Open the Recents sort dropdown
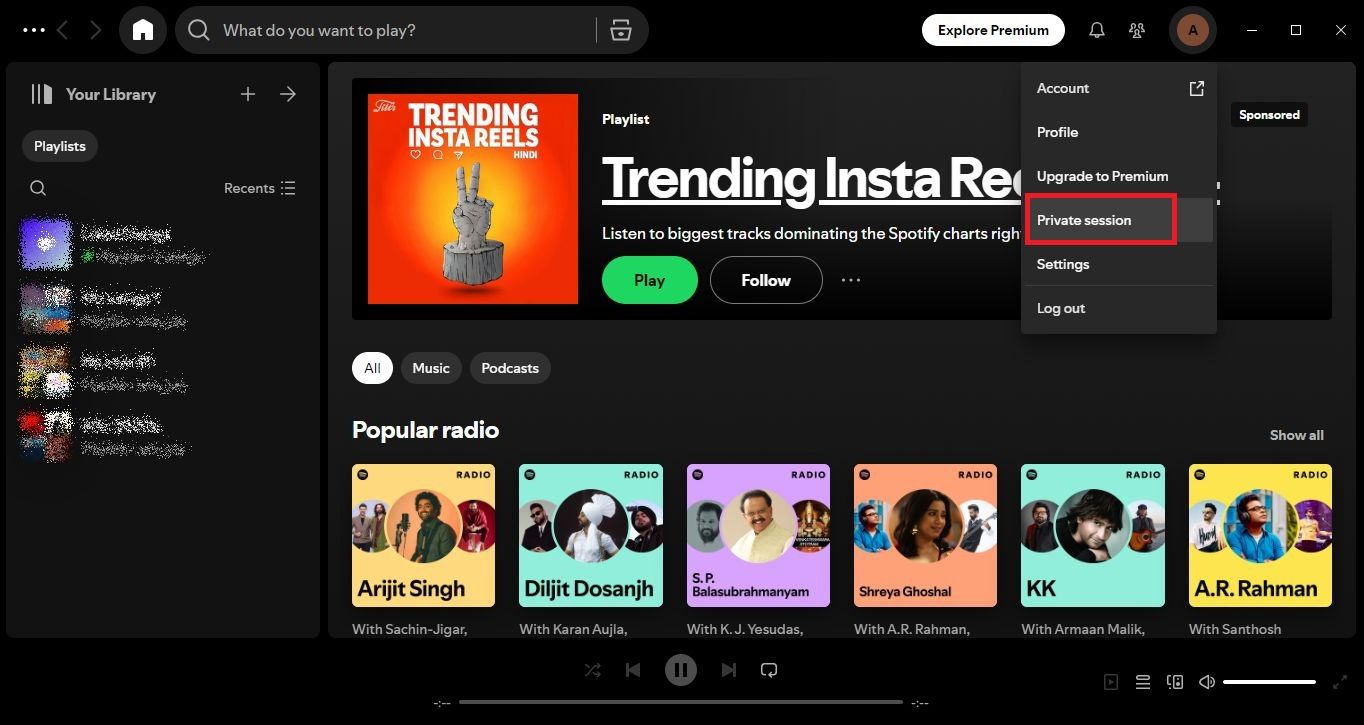The width and height of the screenshot is (1364, 725). tap(260, 188)
